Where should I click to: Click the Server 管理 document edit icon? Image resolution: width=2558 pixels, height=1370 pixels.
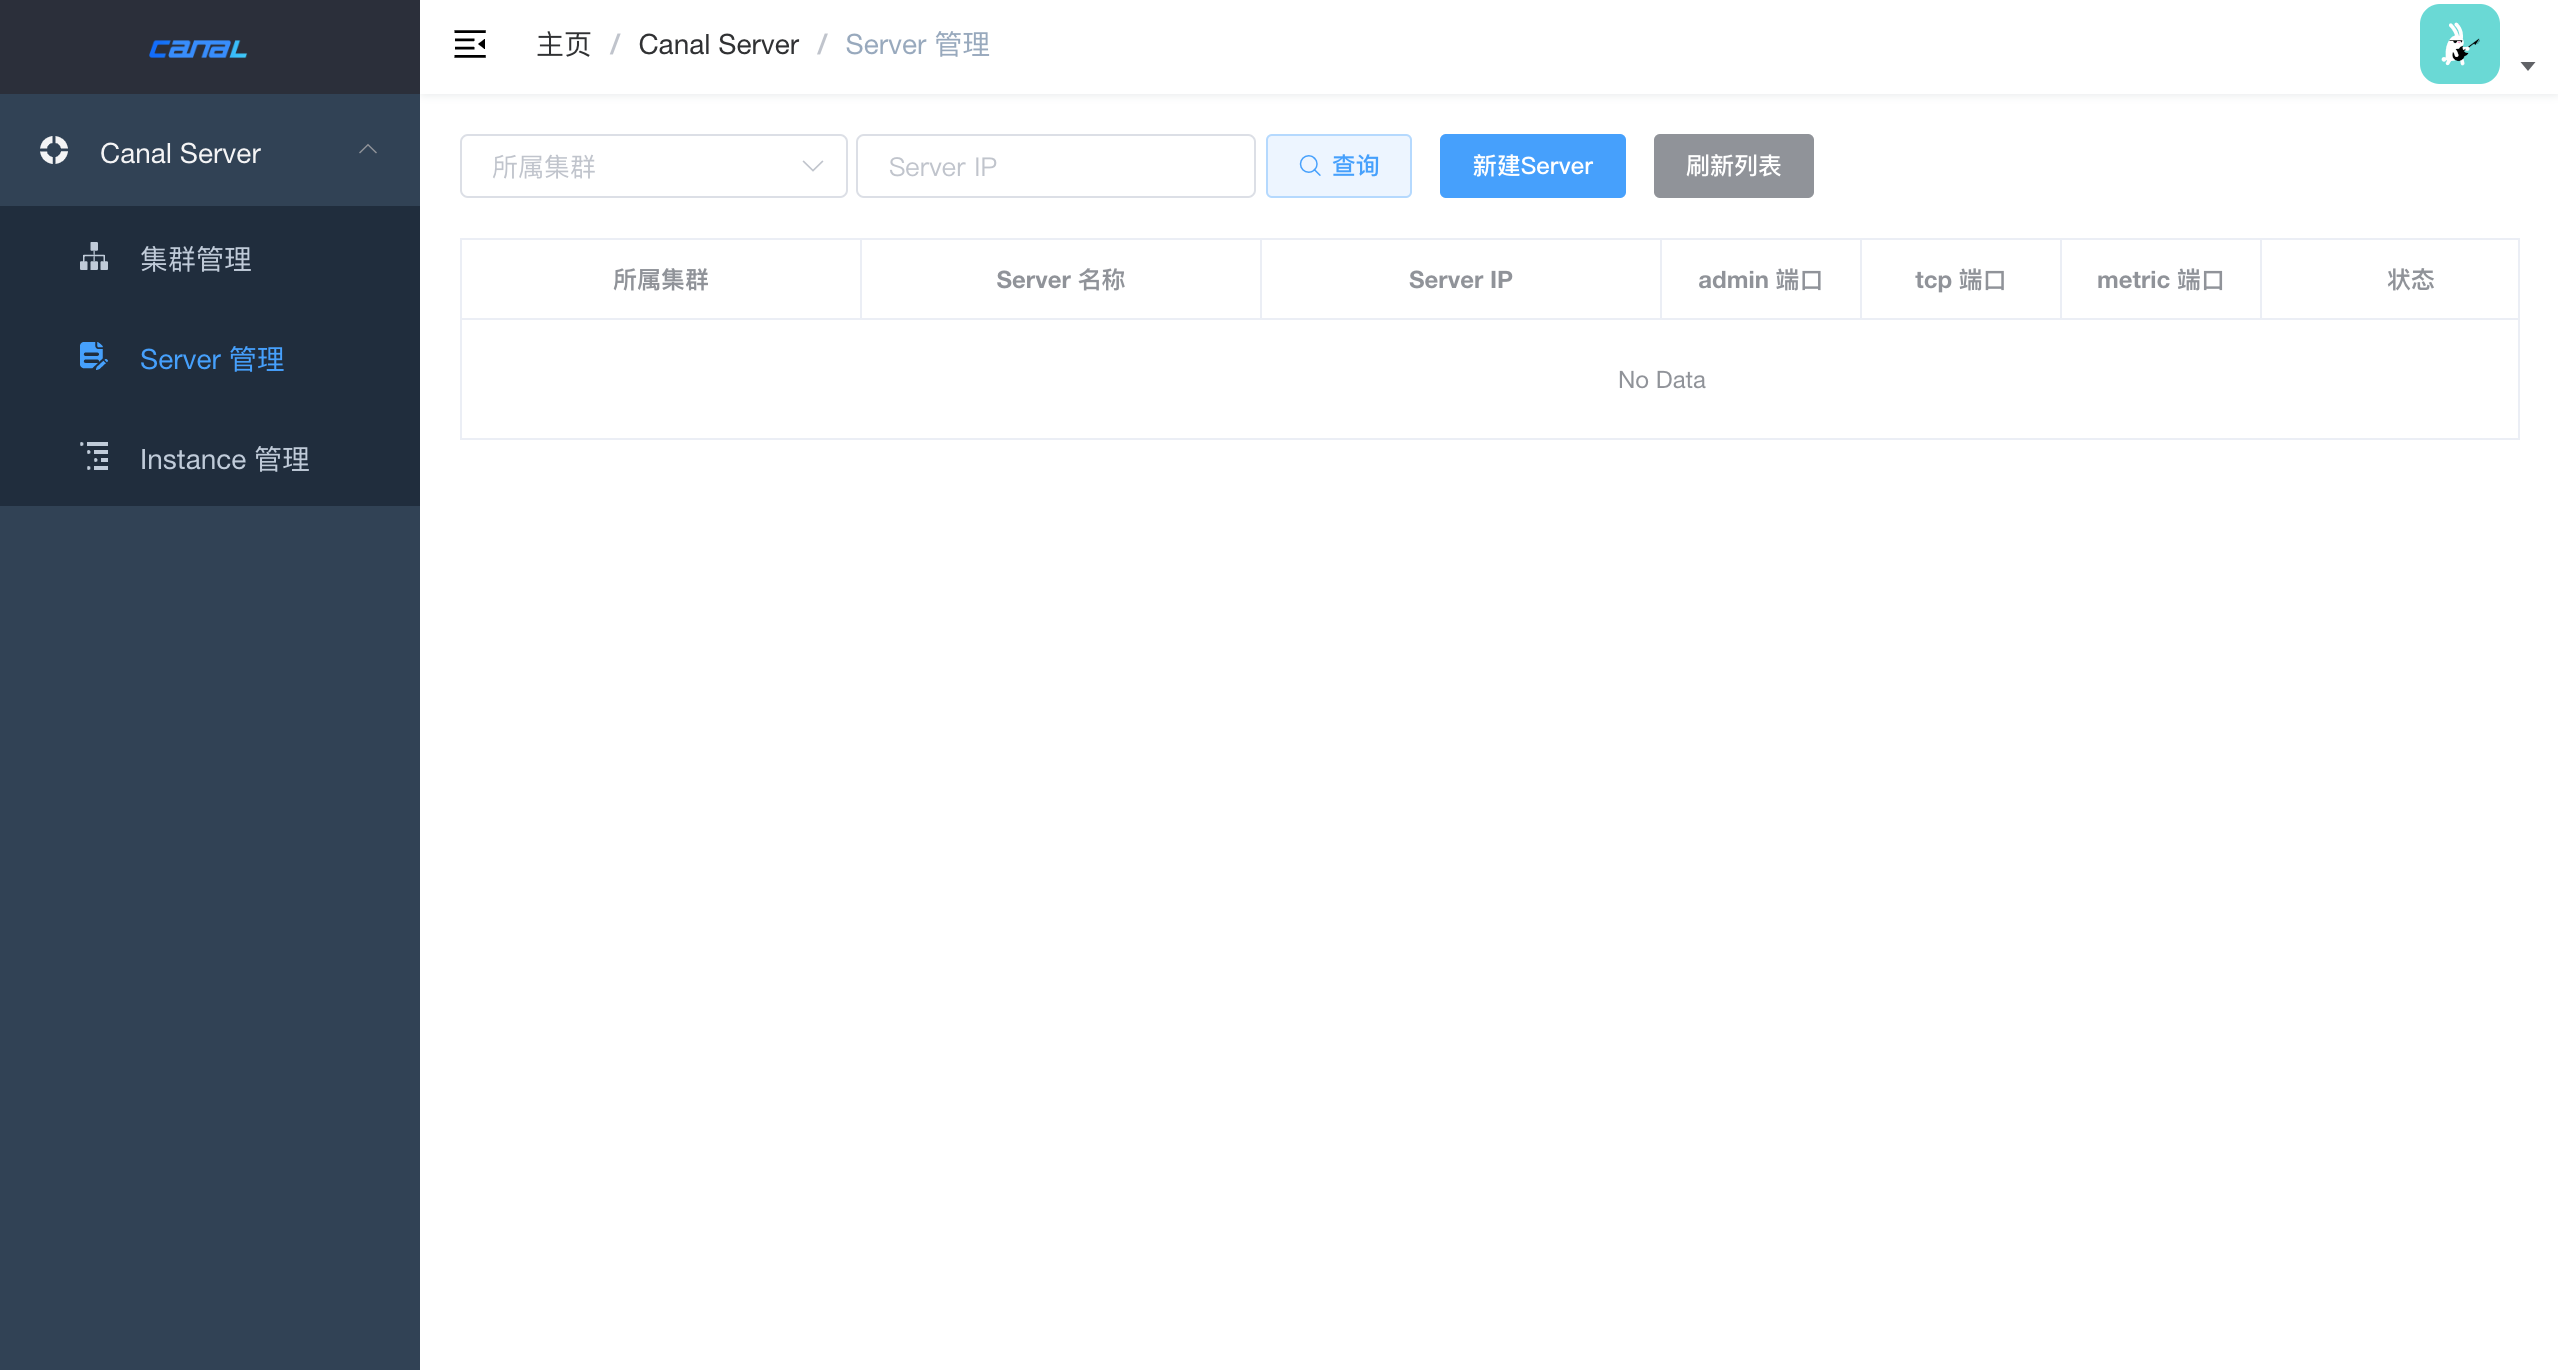pyautogui.click(x=93, y=356)
